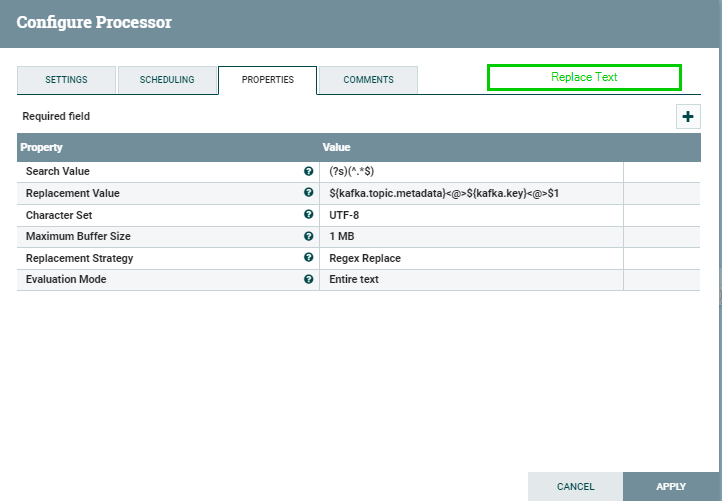Change the UTF-8 Character Set value
Viewport: 722px width, 501px height.
(x=470, y=214)
